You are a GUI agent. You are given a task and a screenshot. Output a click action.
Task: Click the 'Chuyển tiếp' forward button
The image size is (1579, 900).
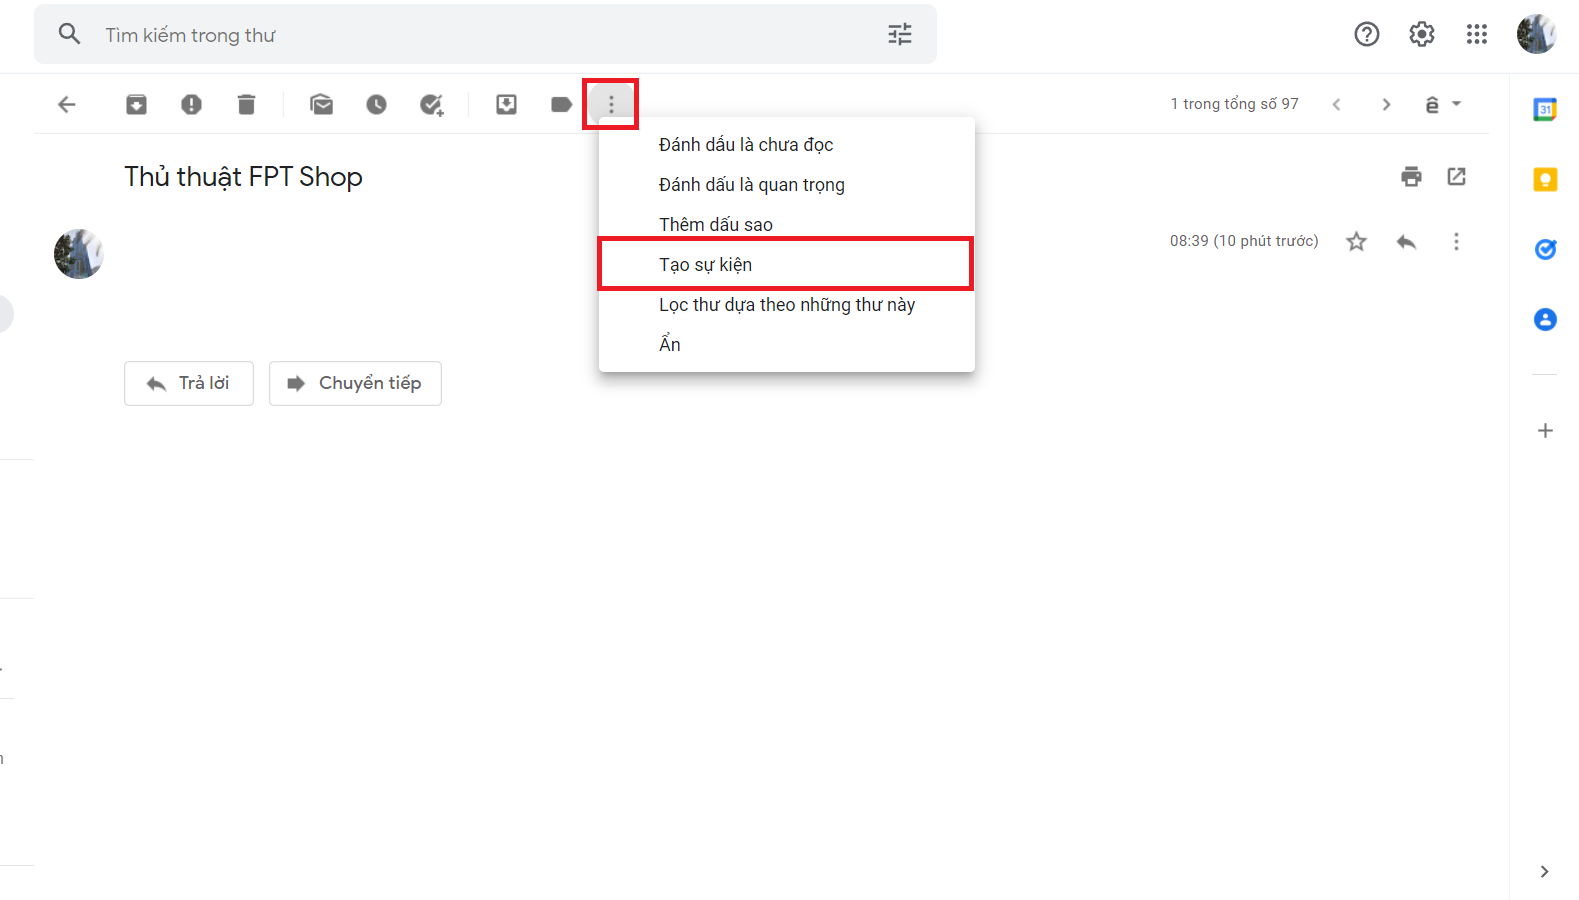coord(355,383)
